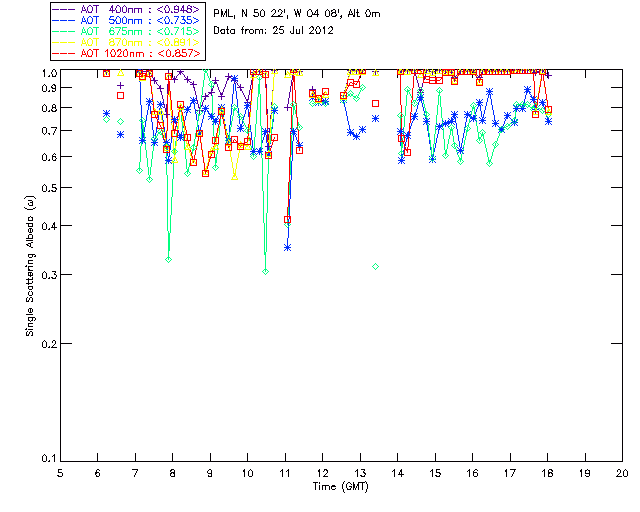The image size is (640, 512).
Task: Click the y-axis tick label 1.0
Action: (45, 73)
